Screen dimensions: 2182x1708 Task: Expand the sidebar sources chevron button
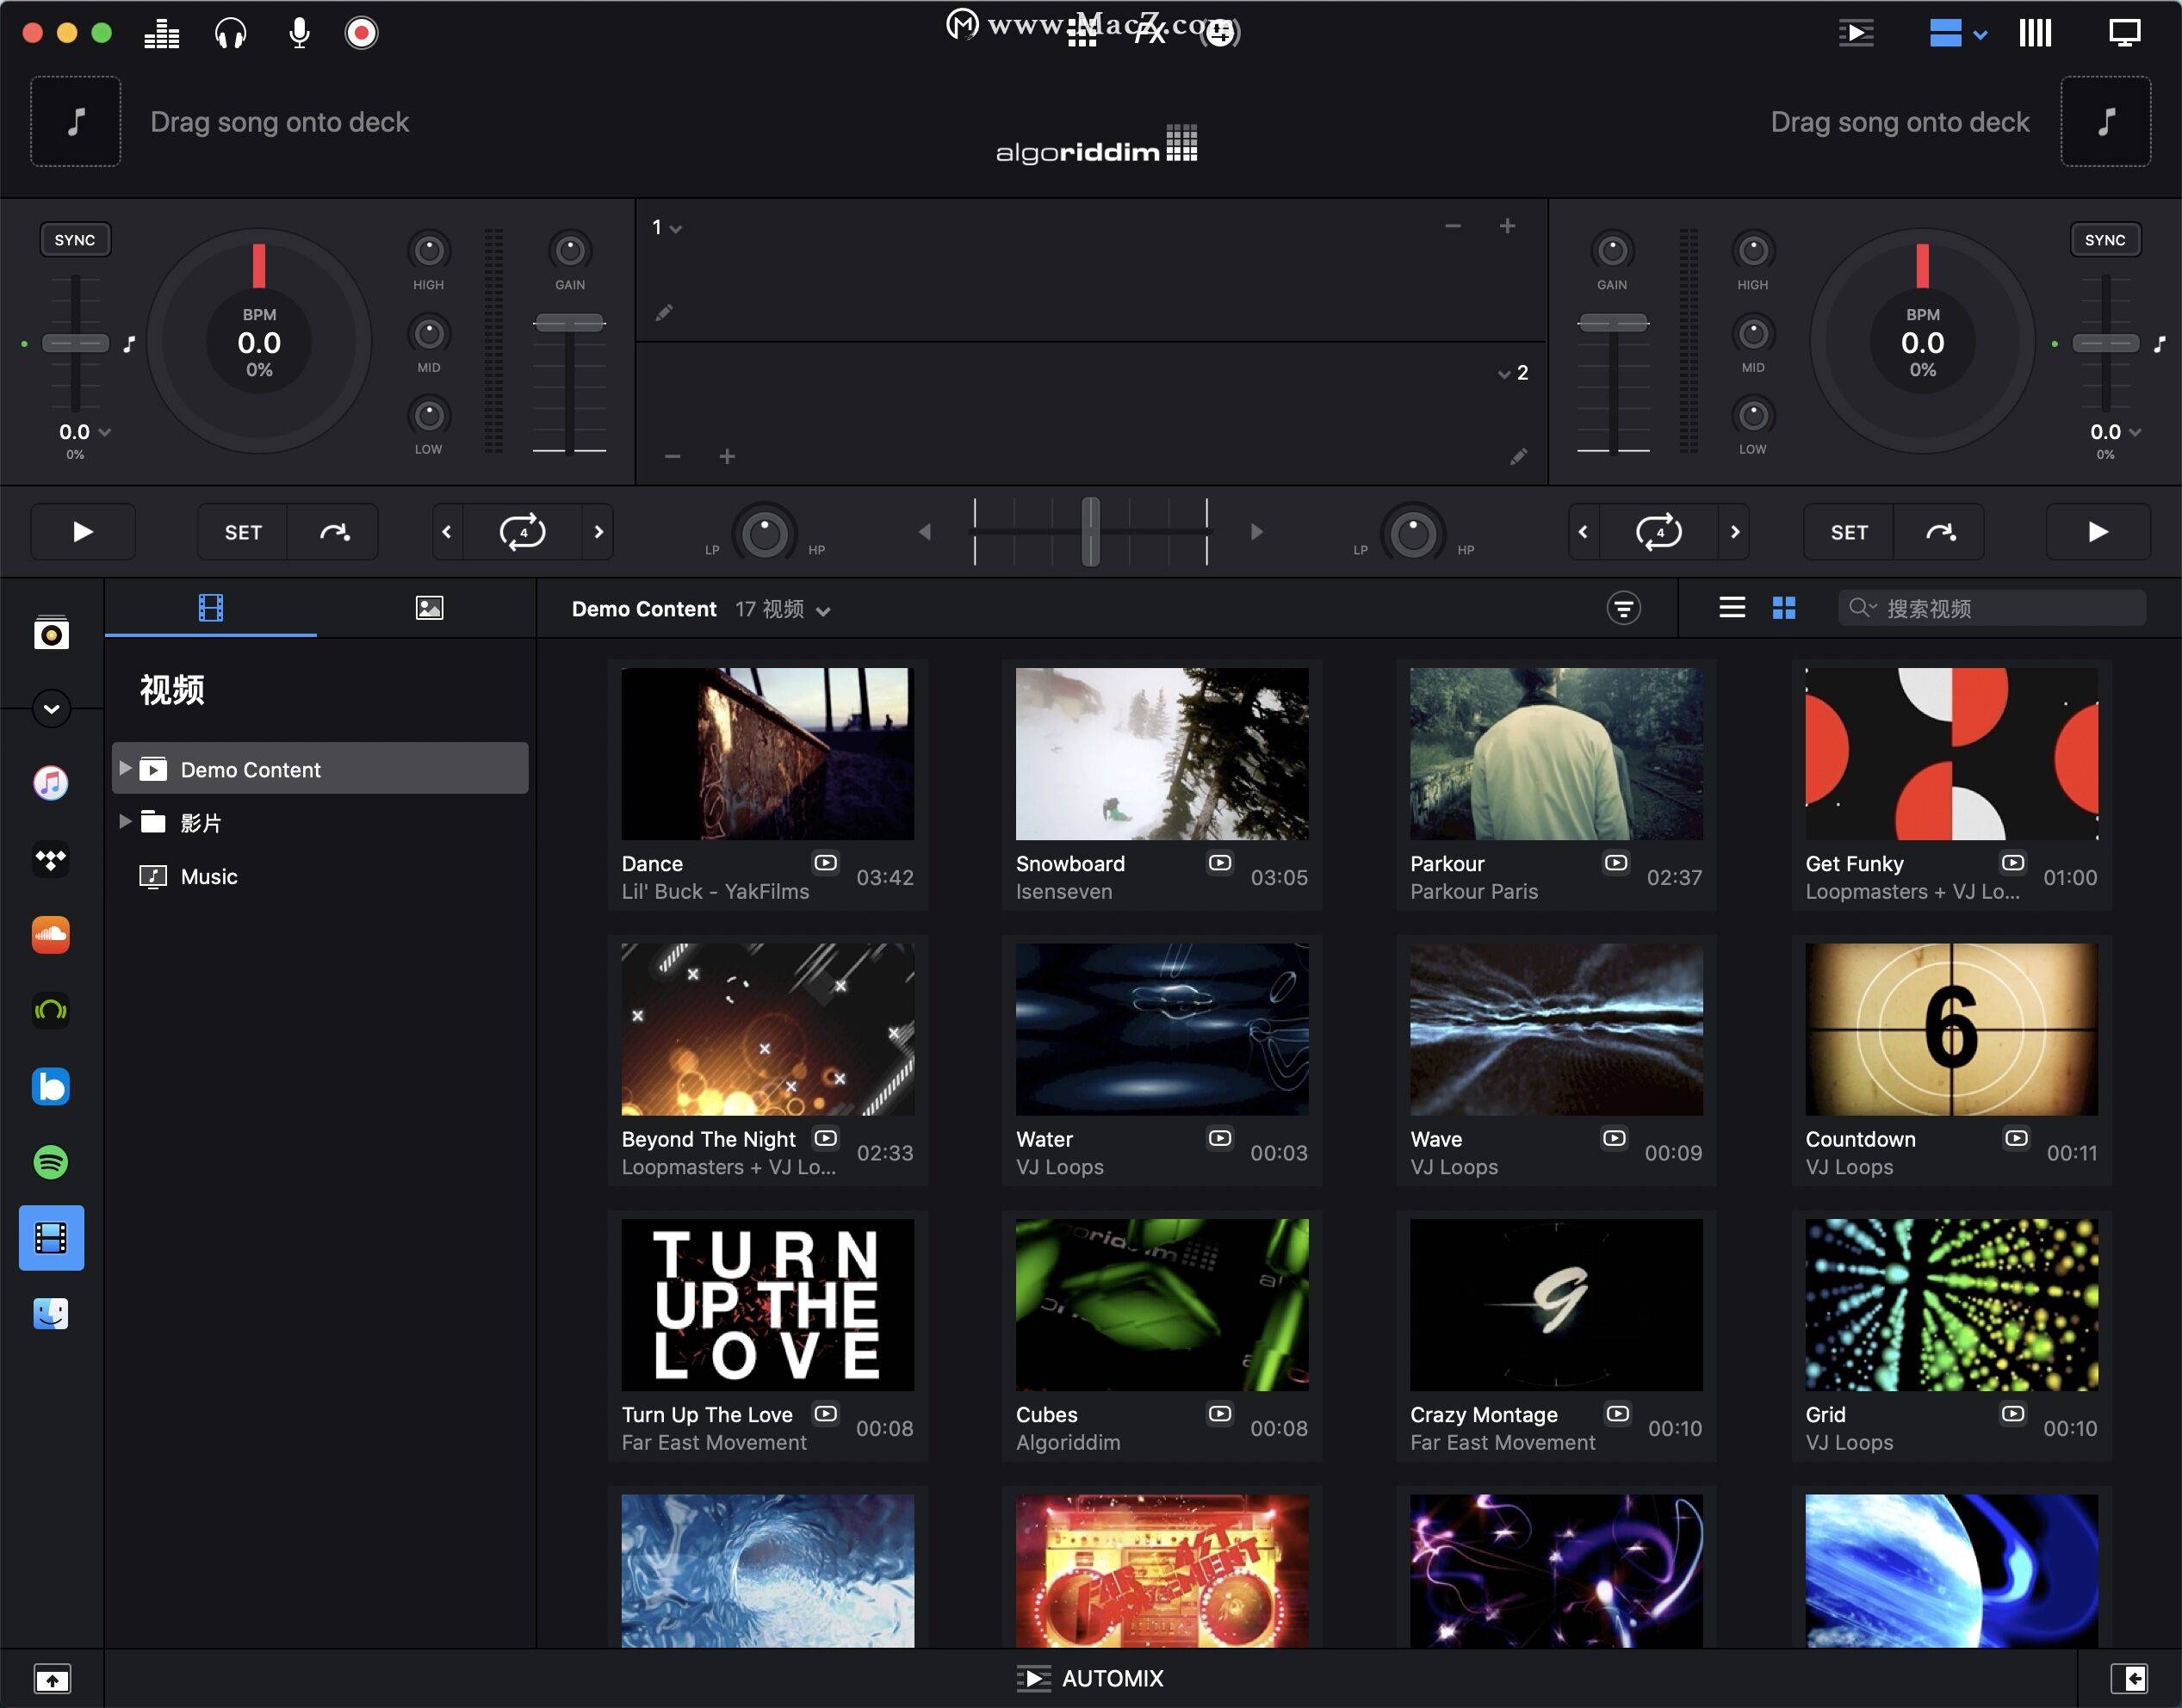(51, 709)
